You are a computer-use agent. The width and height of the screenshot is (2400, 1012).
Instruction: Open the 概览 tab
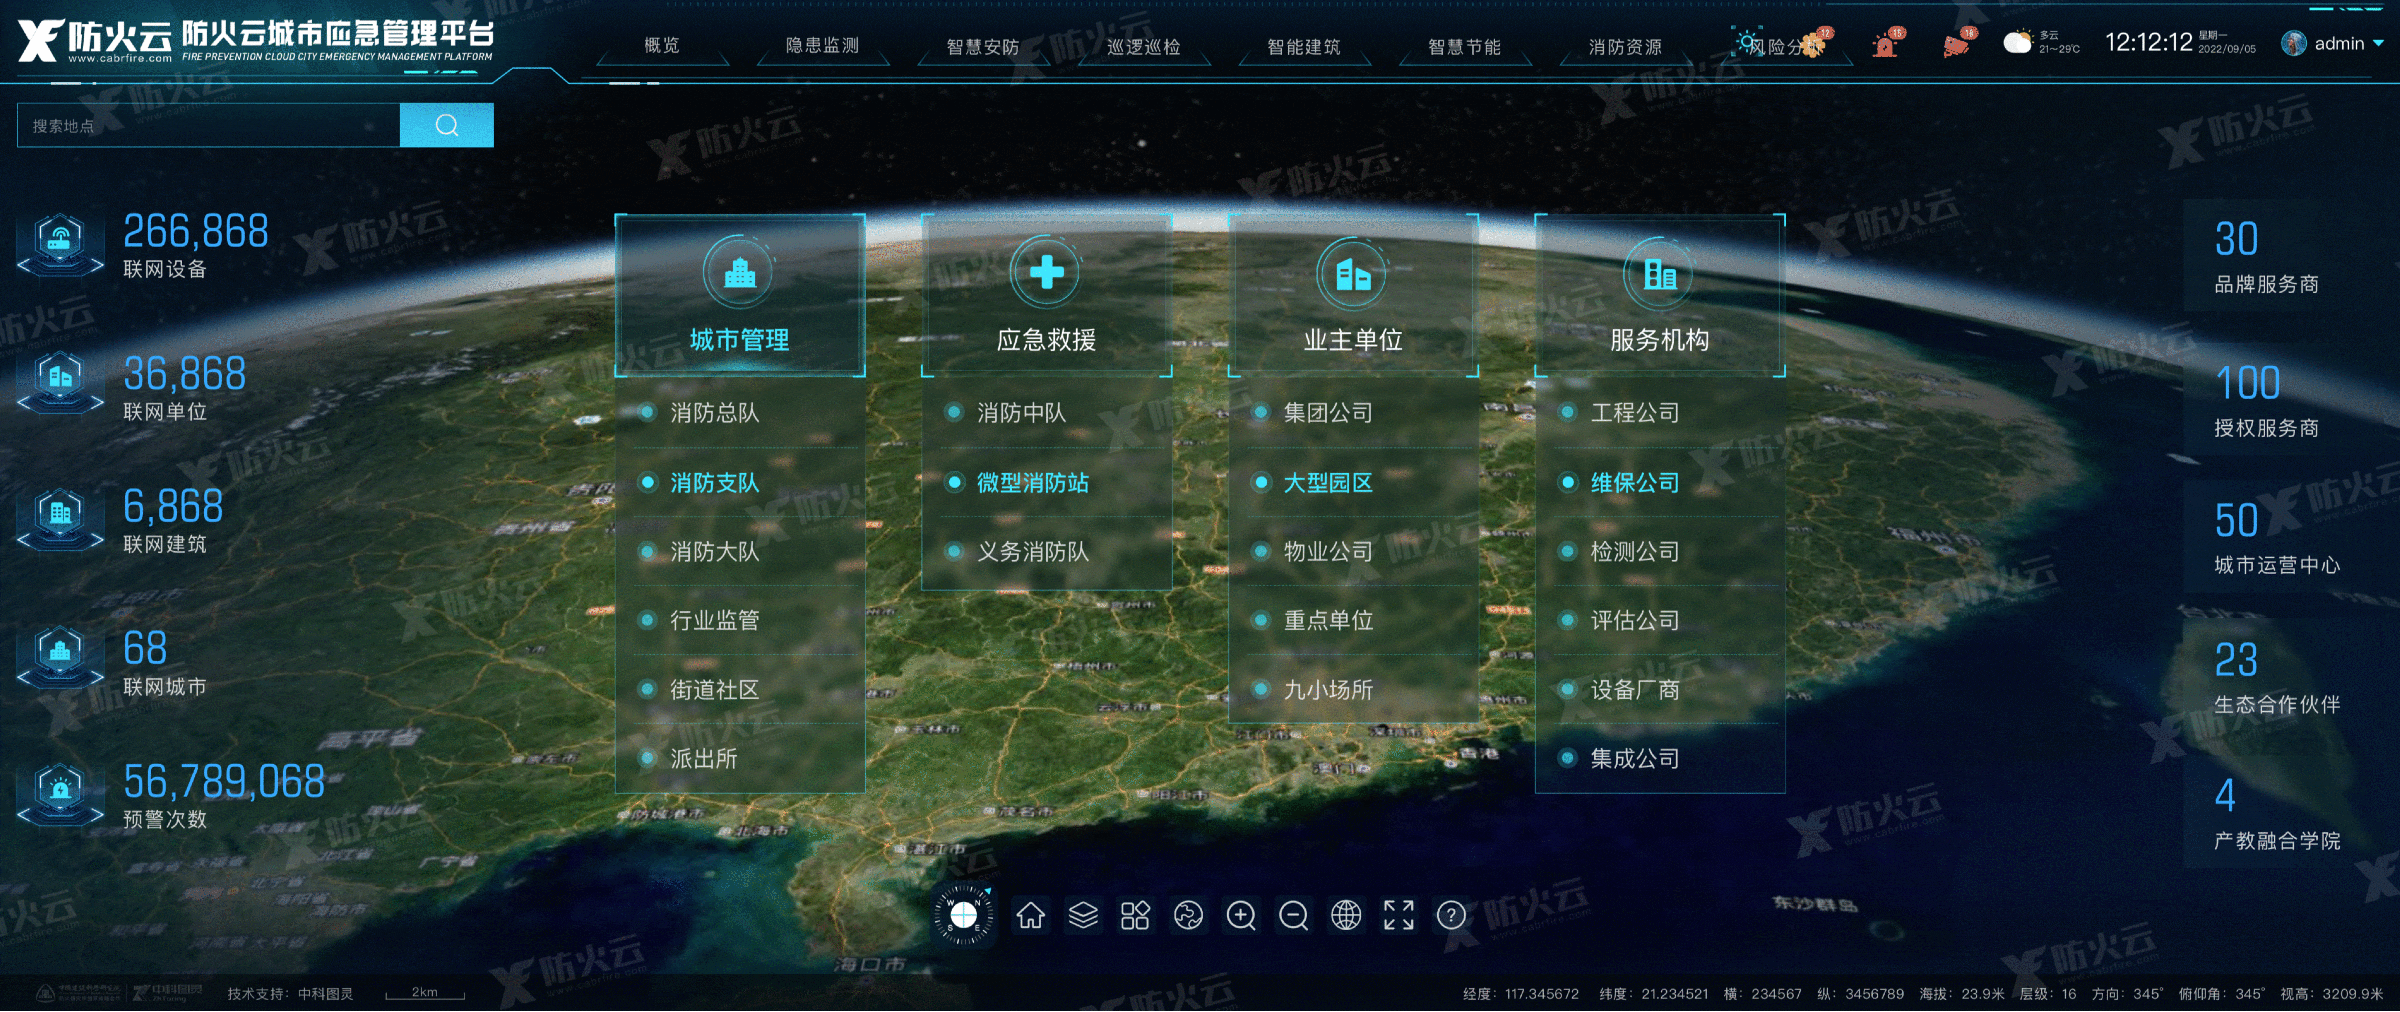click(x=662, y=46)
